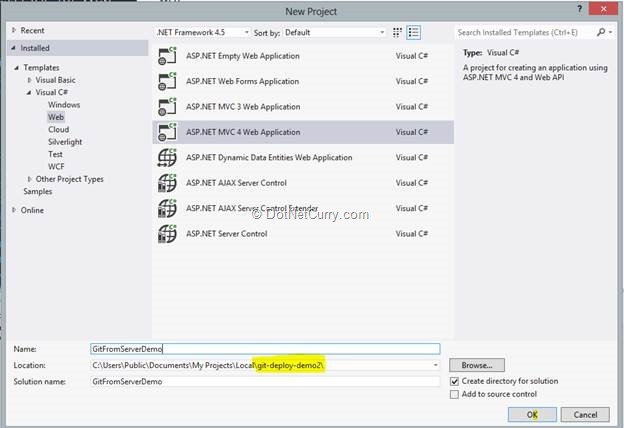Viewport: 624px width, 428px height.
Task: Select ASP.NET Dynamic Data Entities Web Application text
Action: pyautogui.click(x=269, y=158)
